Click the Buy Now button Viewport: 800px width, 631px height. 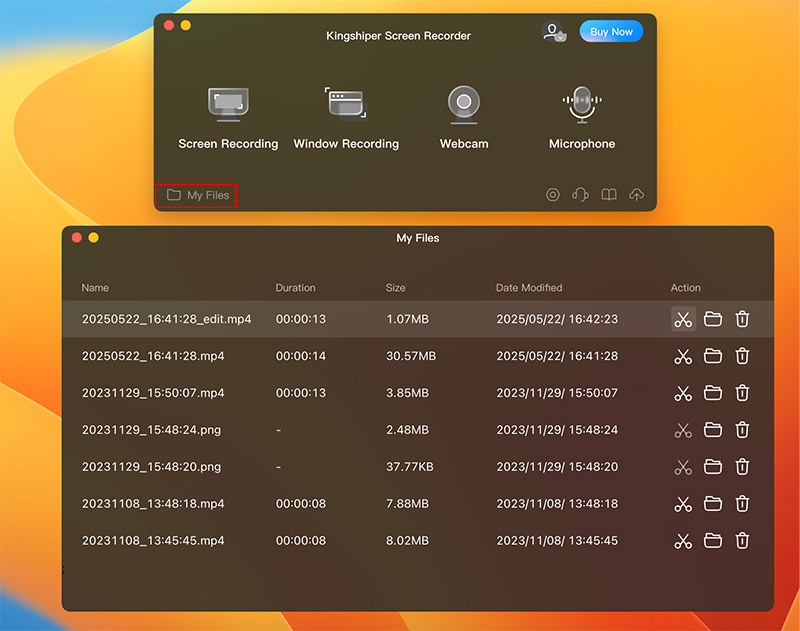click(611, 32)
